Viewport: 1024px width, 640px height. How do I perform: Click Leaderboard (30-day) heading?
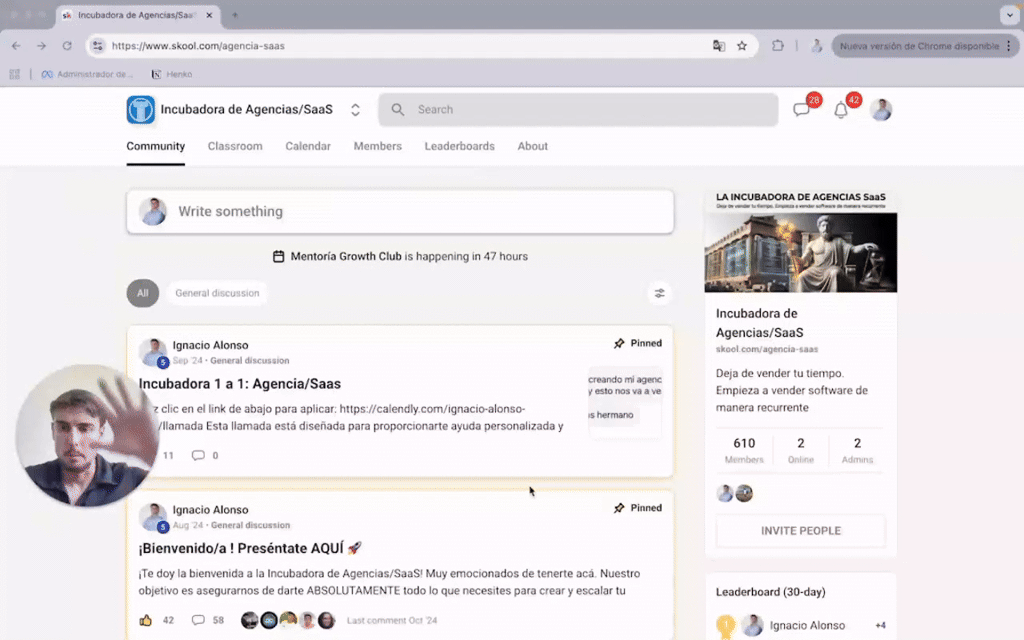point(771,592)
